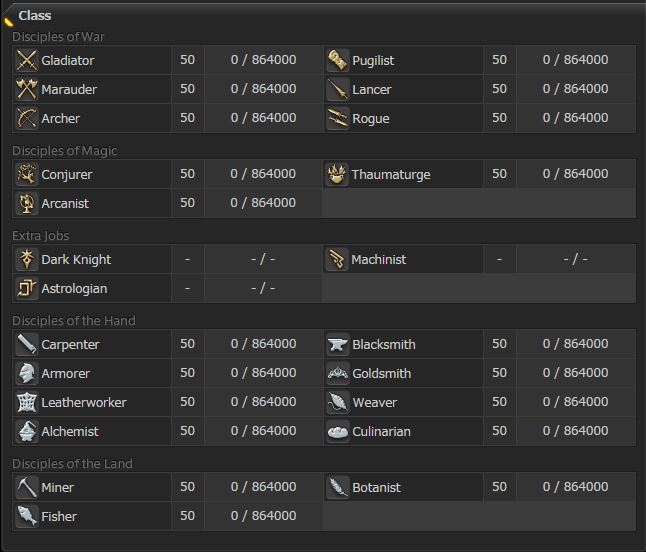Select the Carpenter class name
Screen dimensions: 646x552
click(70, 345)
